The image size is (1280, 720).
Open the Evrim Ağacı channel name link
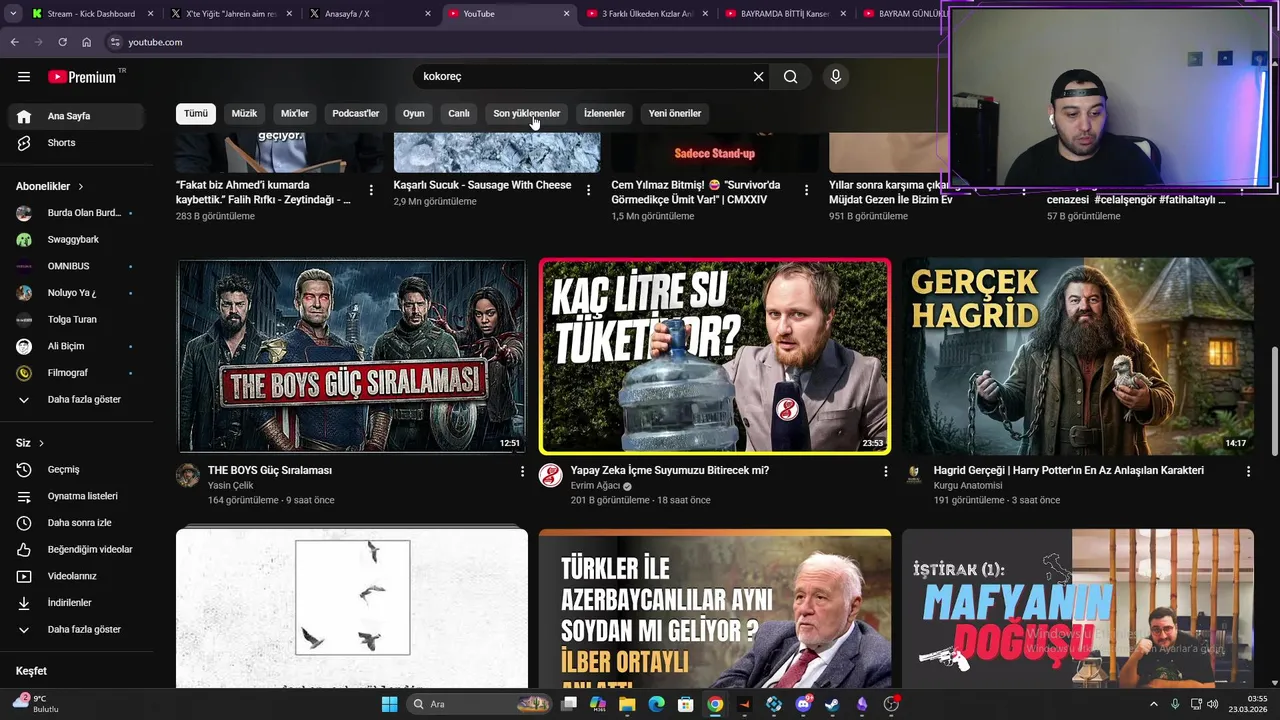tap(595, 486)
